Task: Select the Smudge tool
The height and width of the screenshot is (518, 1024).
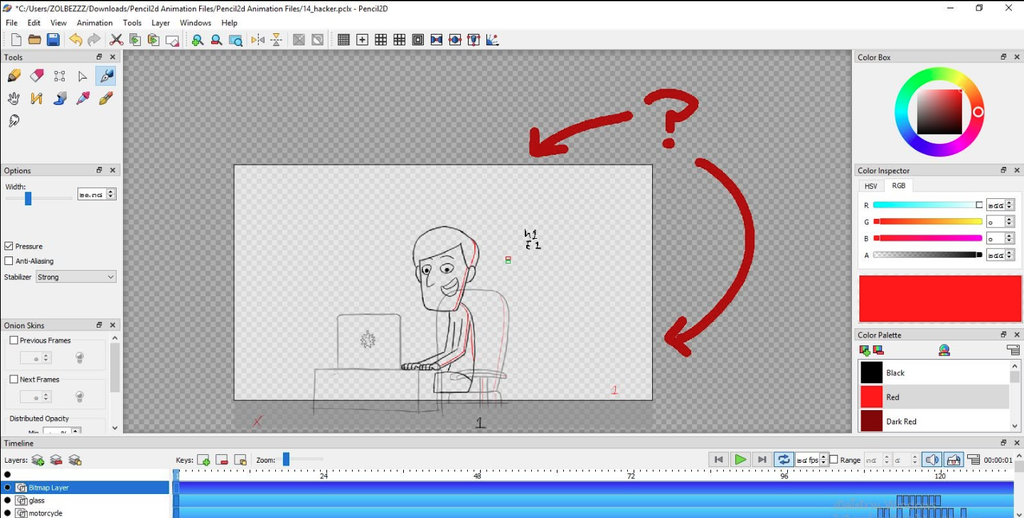Action: (14, 121)
